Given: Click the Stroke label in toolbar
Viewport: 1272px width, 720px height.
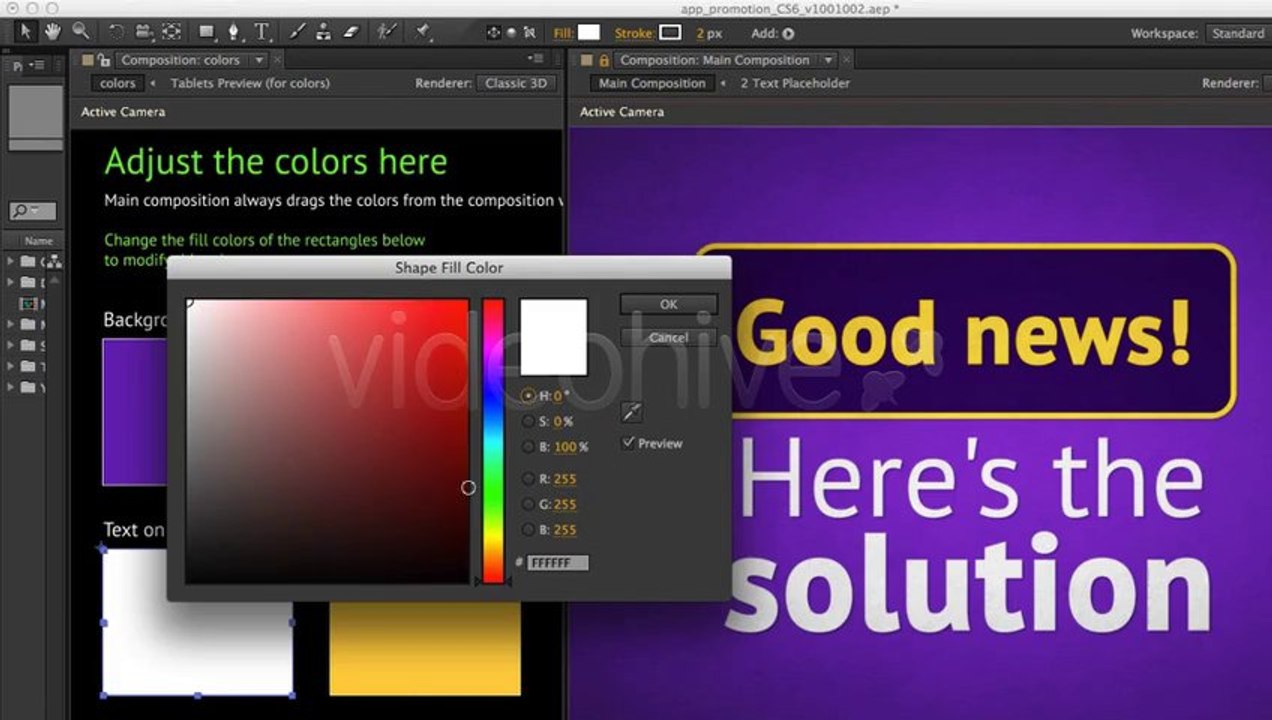Looking at the screenshot, I should 633,33.
